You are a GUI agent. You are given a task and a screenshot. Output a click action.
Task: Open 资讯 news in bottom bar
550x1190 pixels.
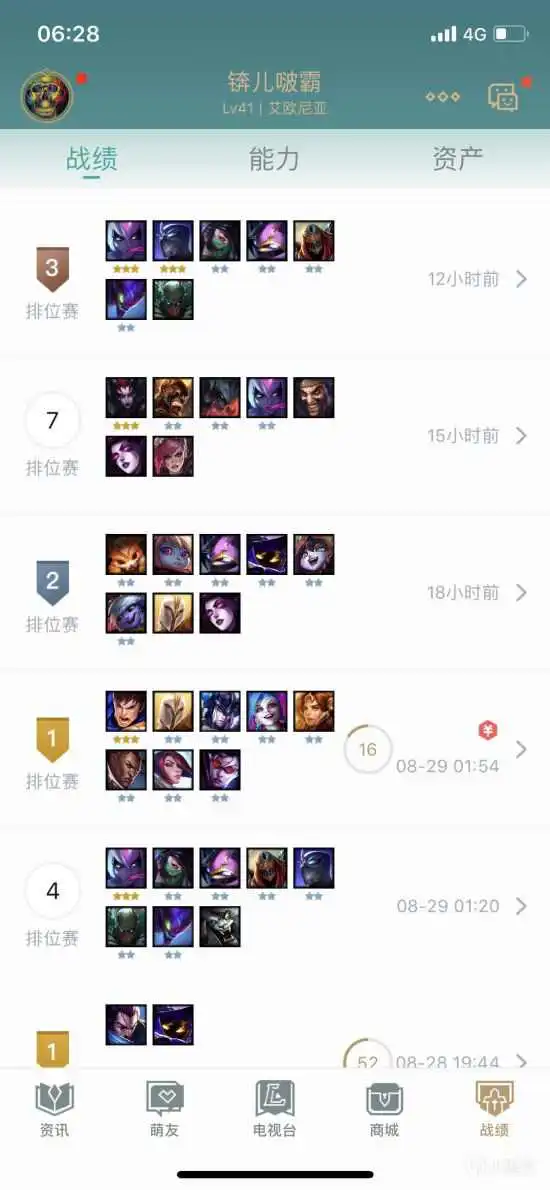click(x=55, y=1109)
